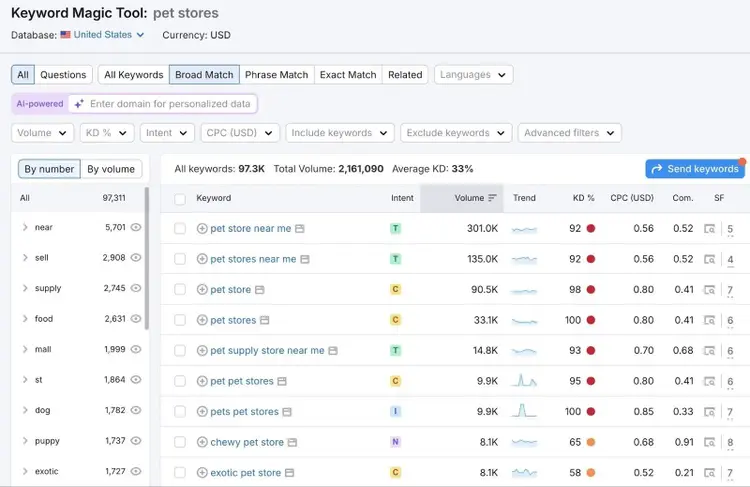Open the Volume filter dropdown
This screenshot has height=487, width=750.
click(x=43, y=133)
